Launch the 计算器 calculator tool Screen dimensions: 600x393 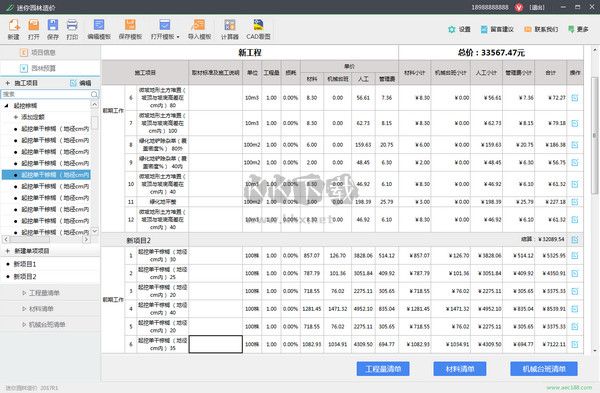[230, 25]
